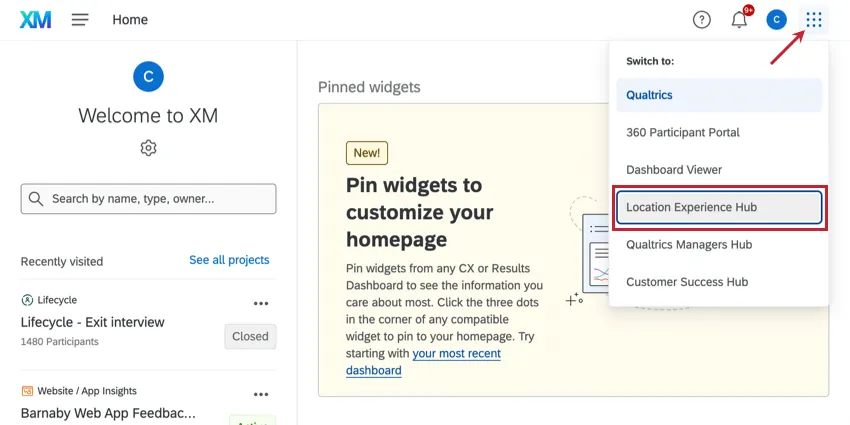Open the Lifecycle - Exit interview project

93,322
